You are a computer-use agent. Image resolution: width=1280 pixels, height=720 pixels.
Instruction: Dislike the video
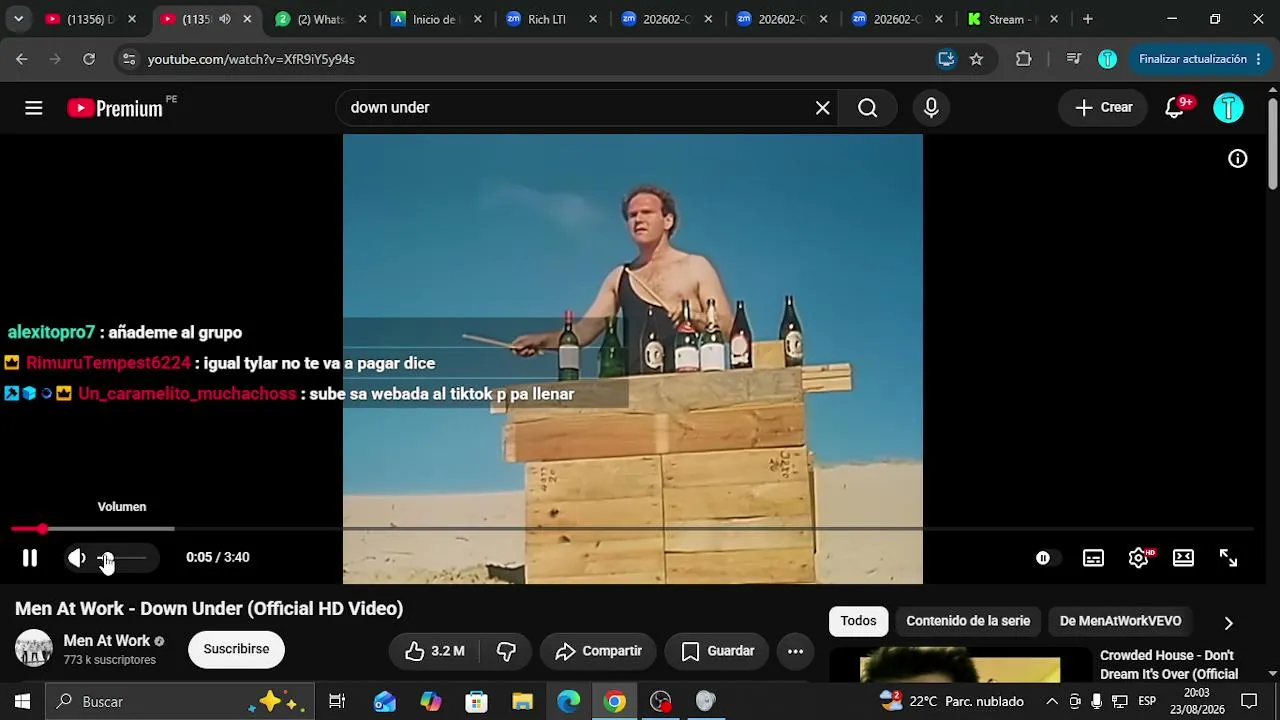click(x=506, y=651)
